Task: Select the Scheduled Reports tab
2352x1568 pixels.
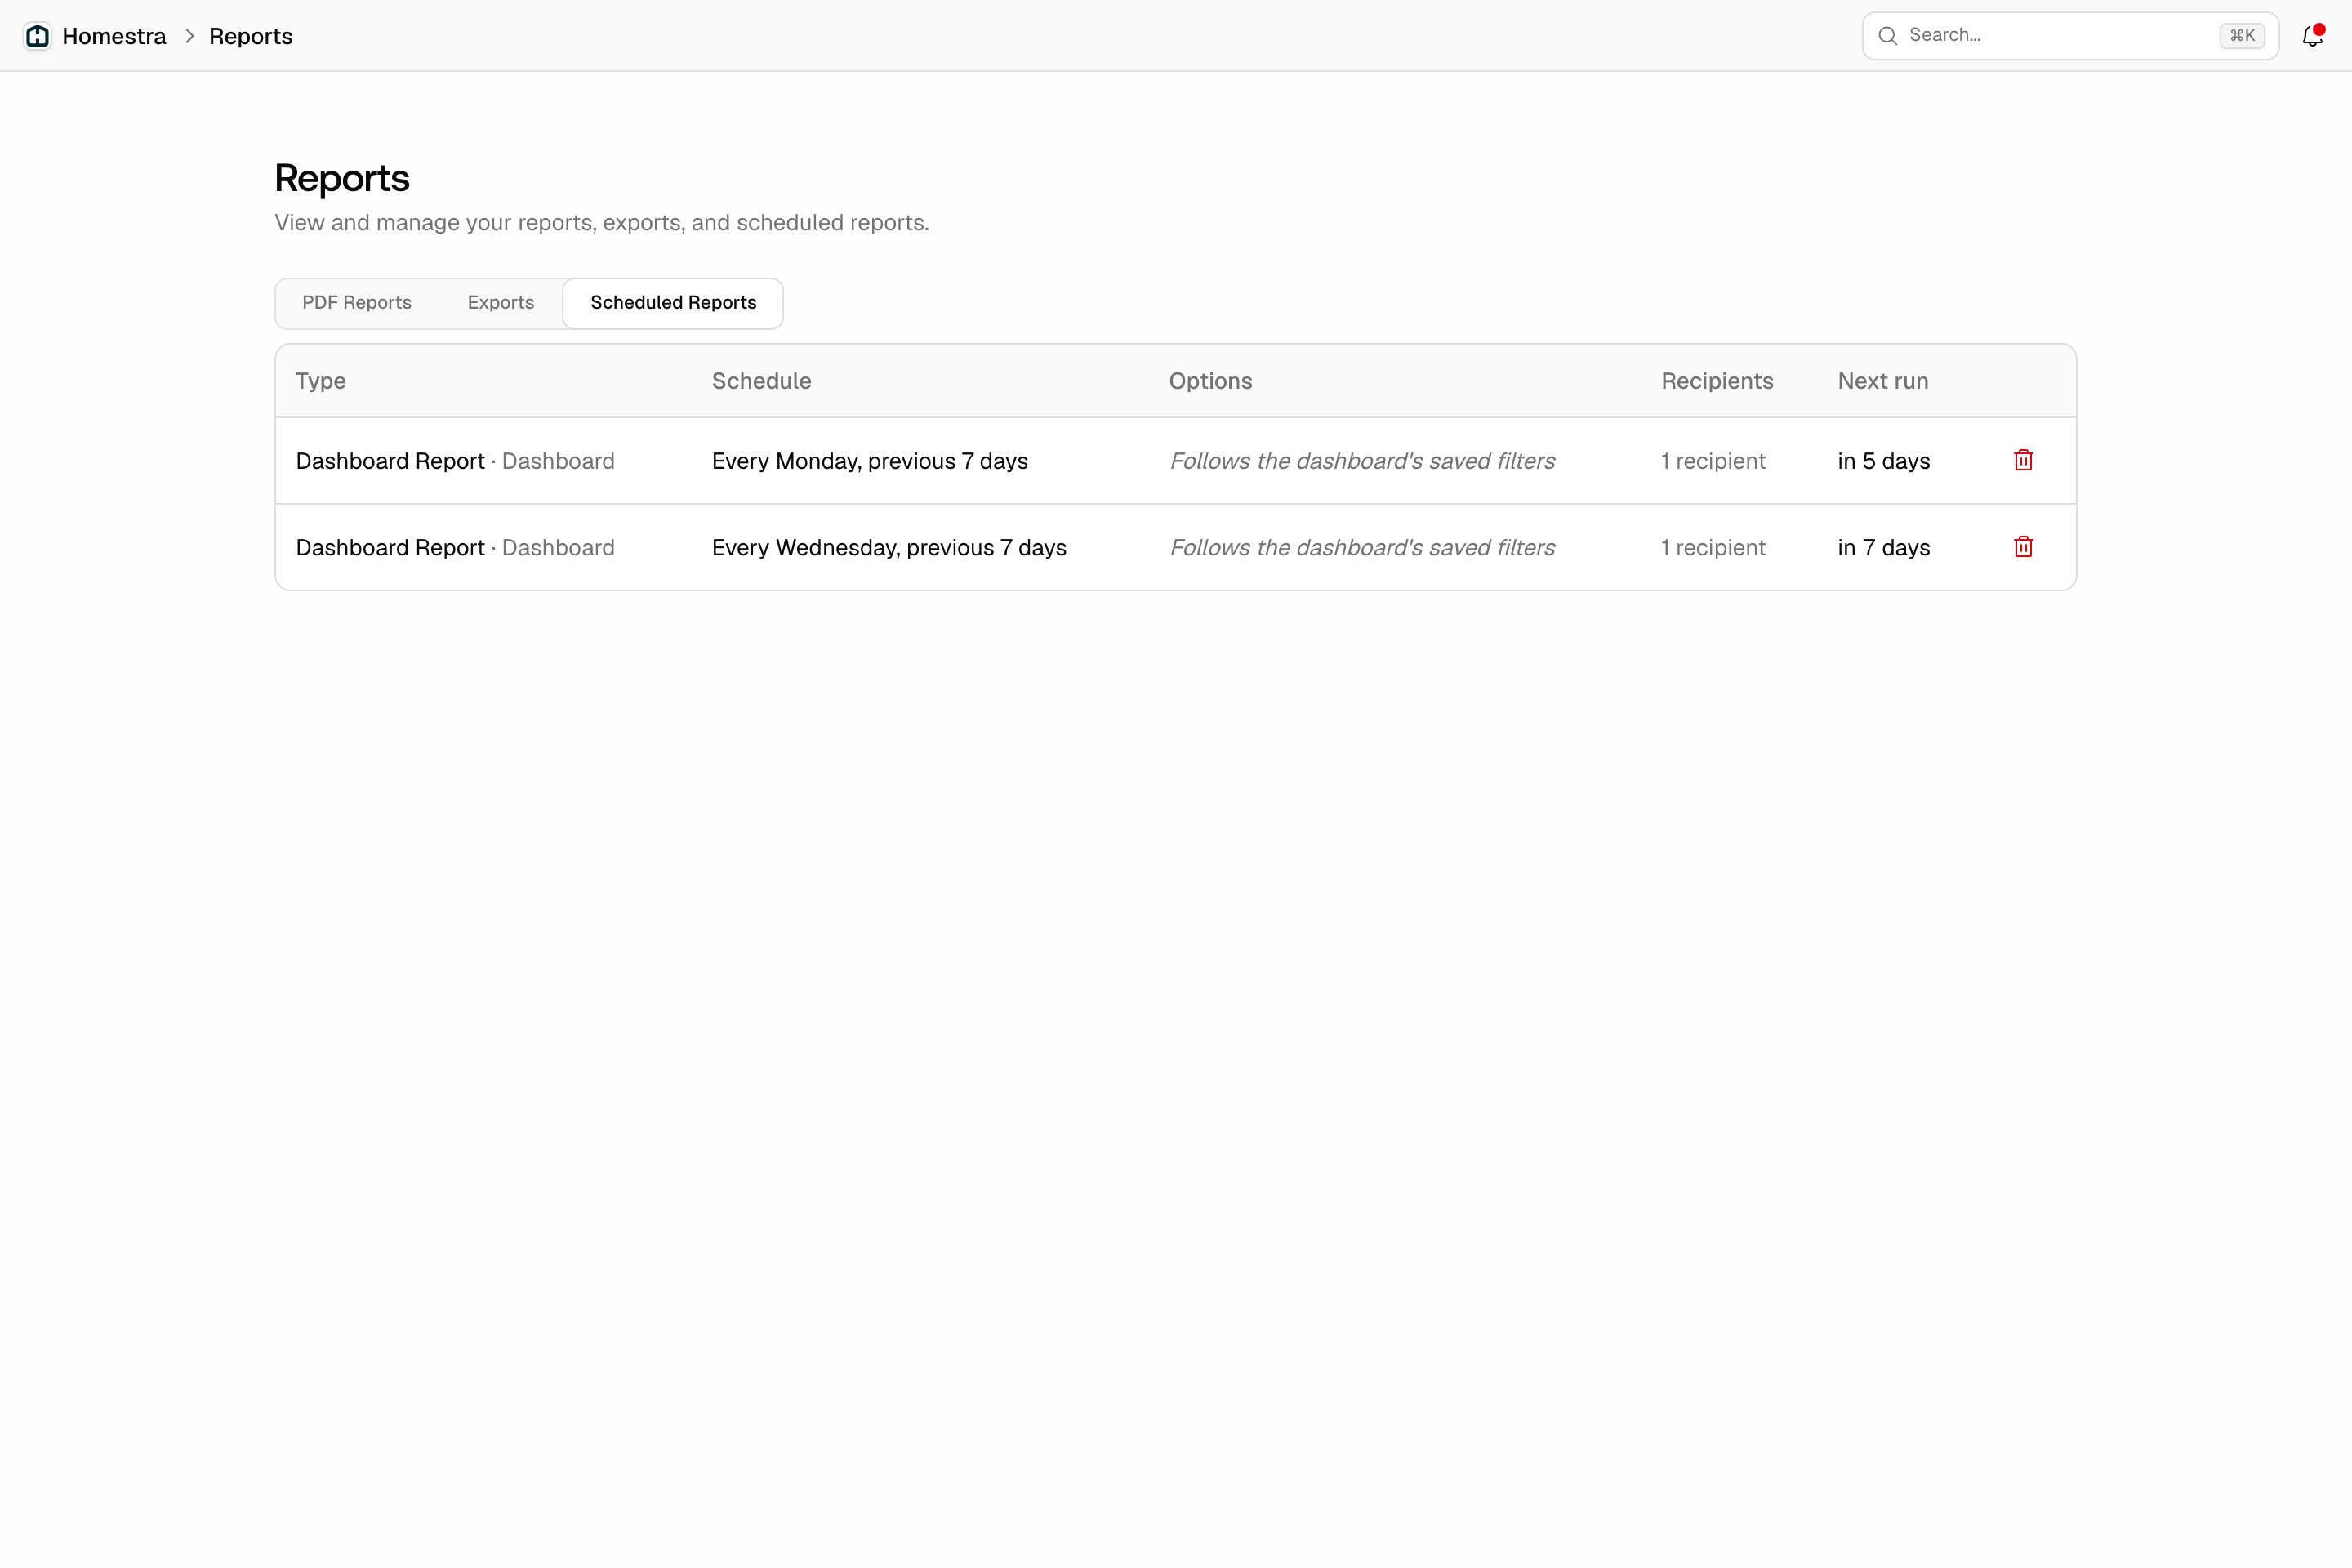Action: click(x=673, y=303)
